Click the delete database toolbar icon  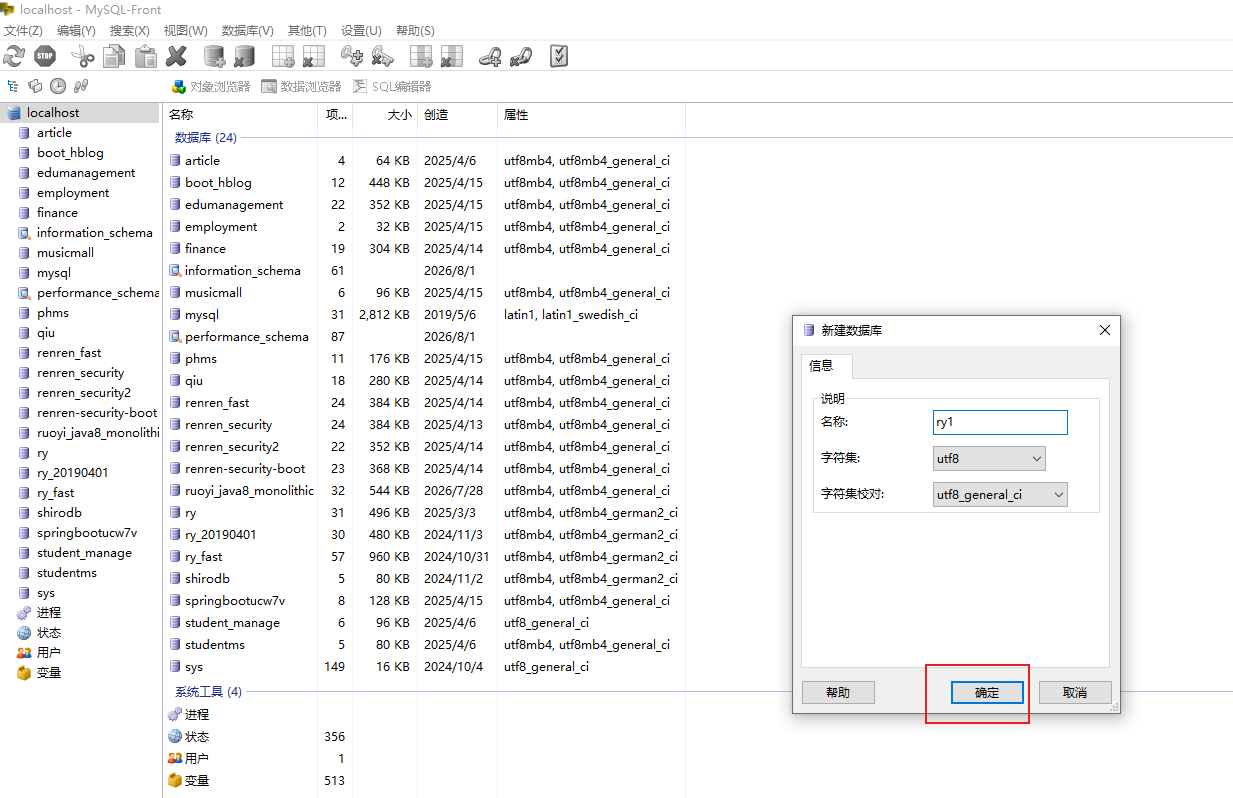(x=245, y=56)
